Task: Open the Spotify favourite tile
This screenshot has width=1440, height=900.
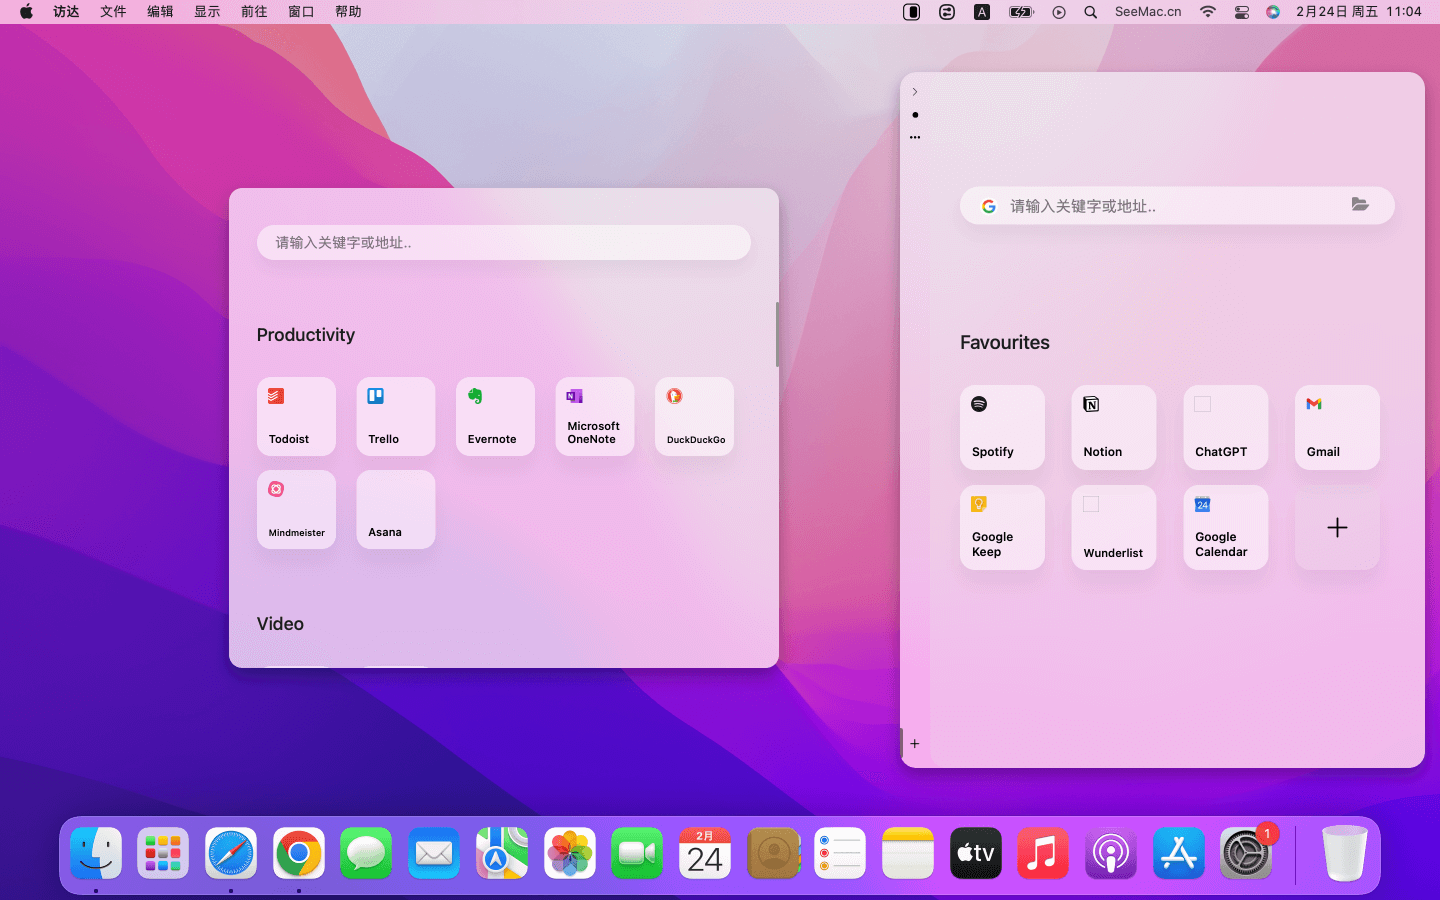Action: point(1002,427)
